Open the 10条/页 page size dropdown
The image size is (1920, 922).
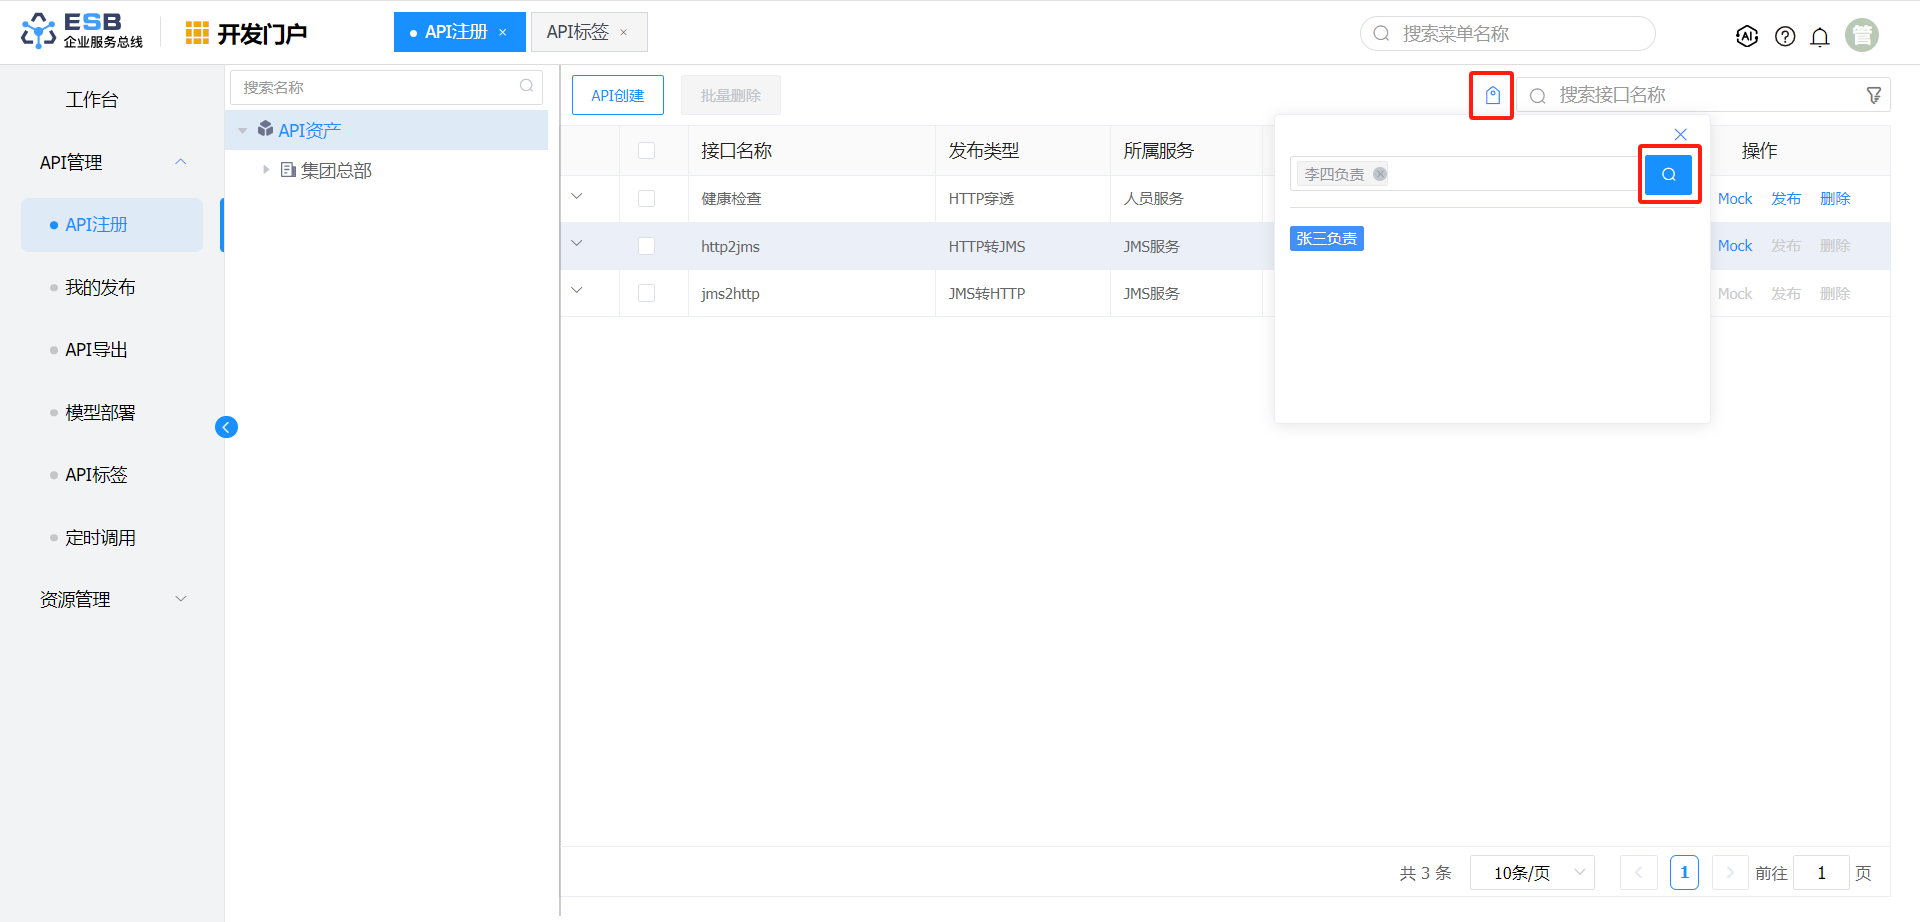pos(1532,872)
